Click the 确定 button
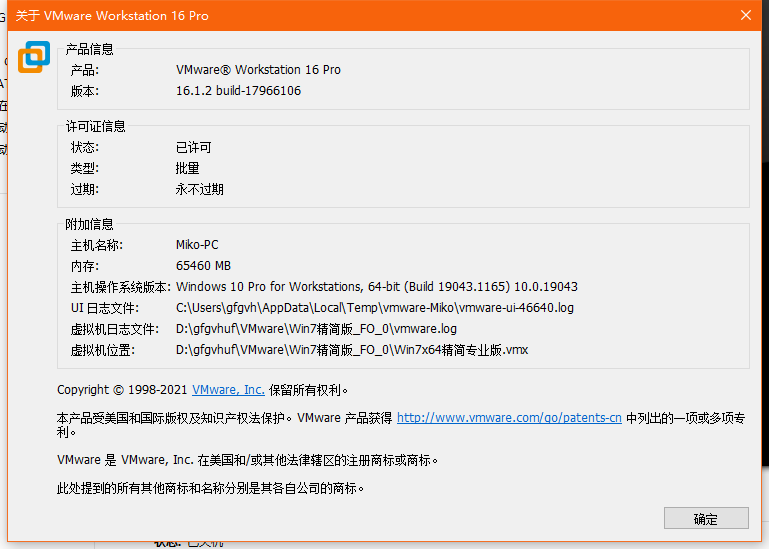 tap(705, 518)
